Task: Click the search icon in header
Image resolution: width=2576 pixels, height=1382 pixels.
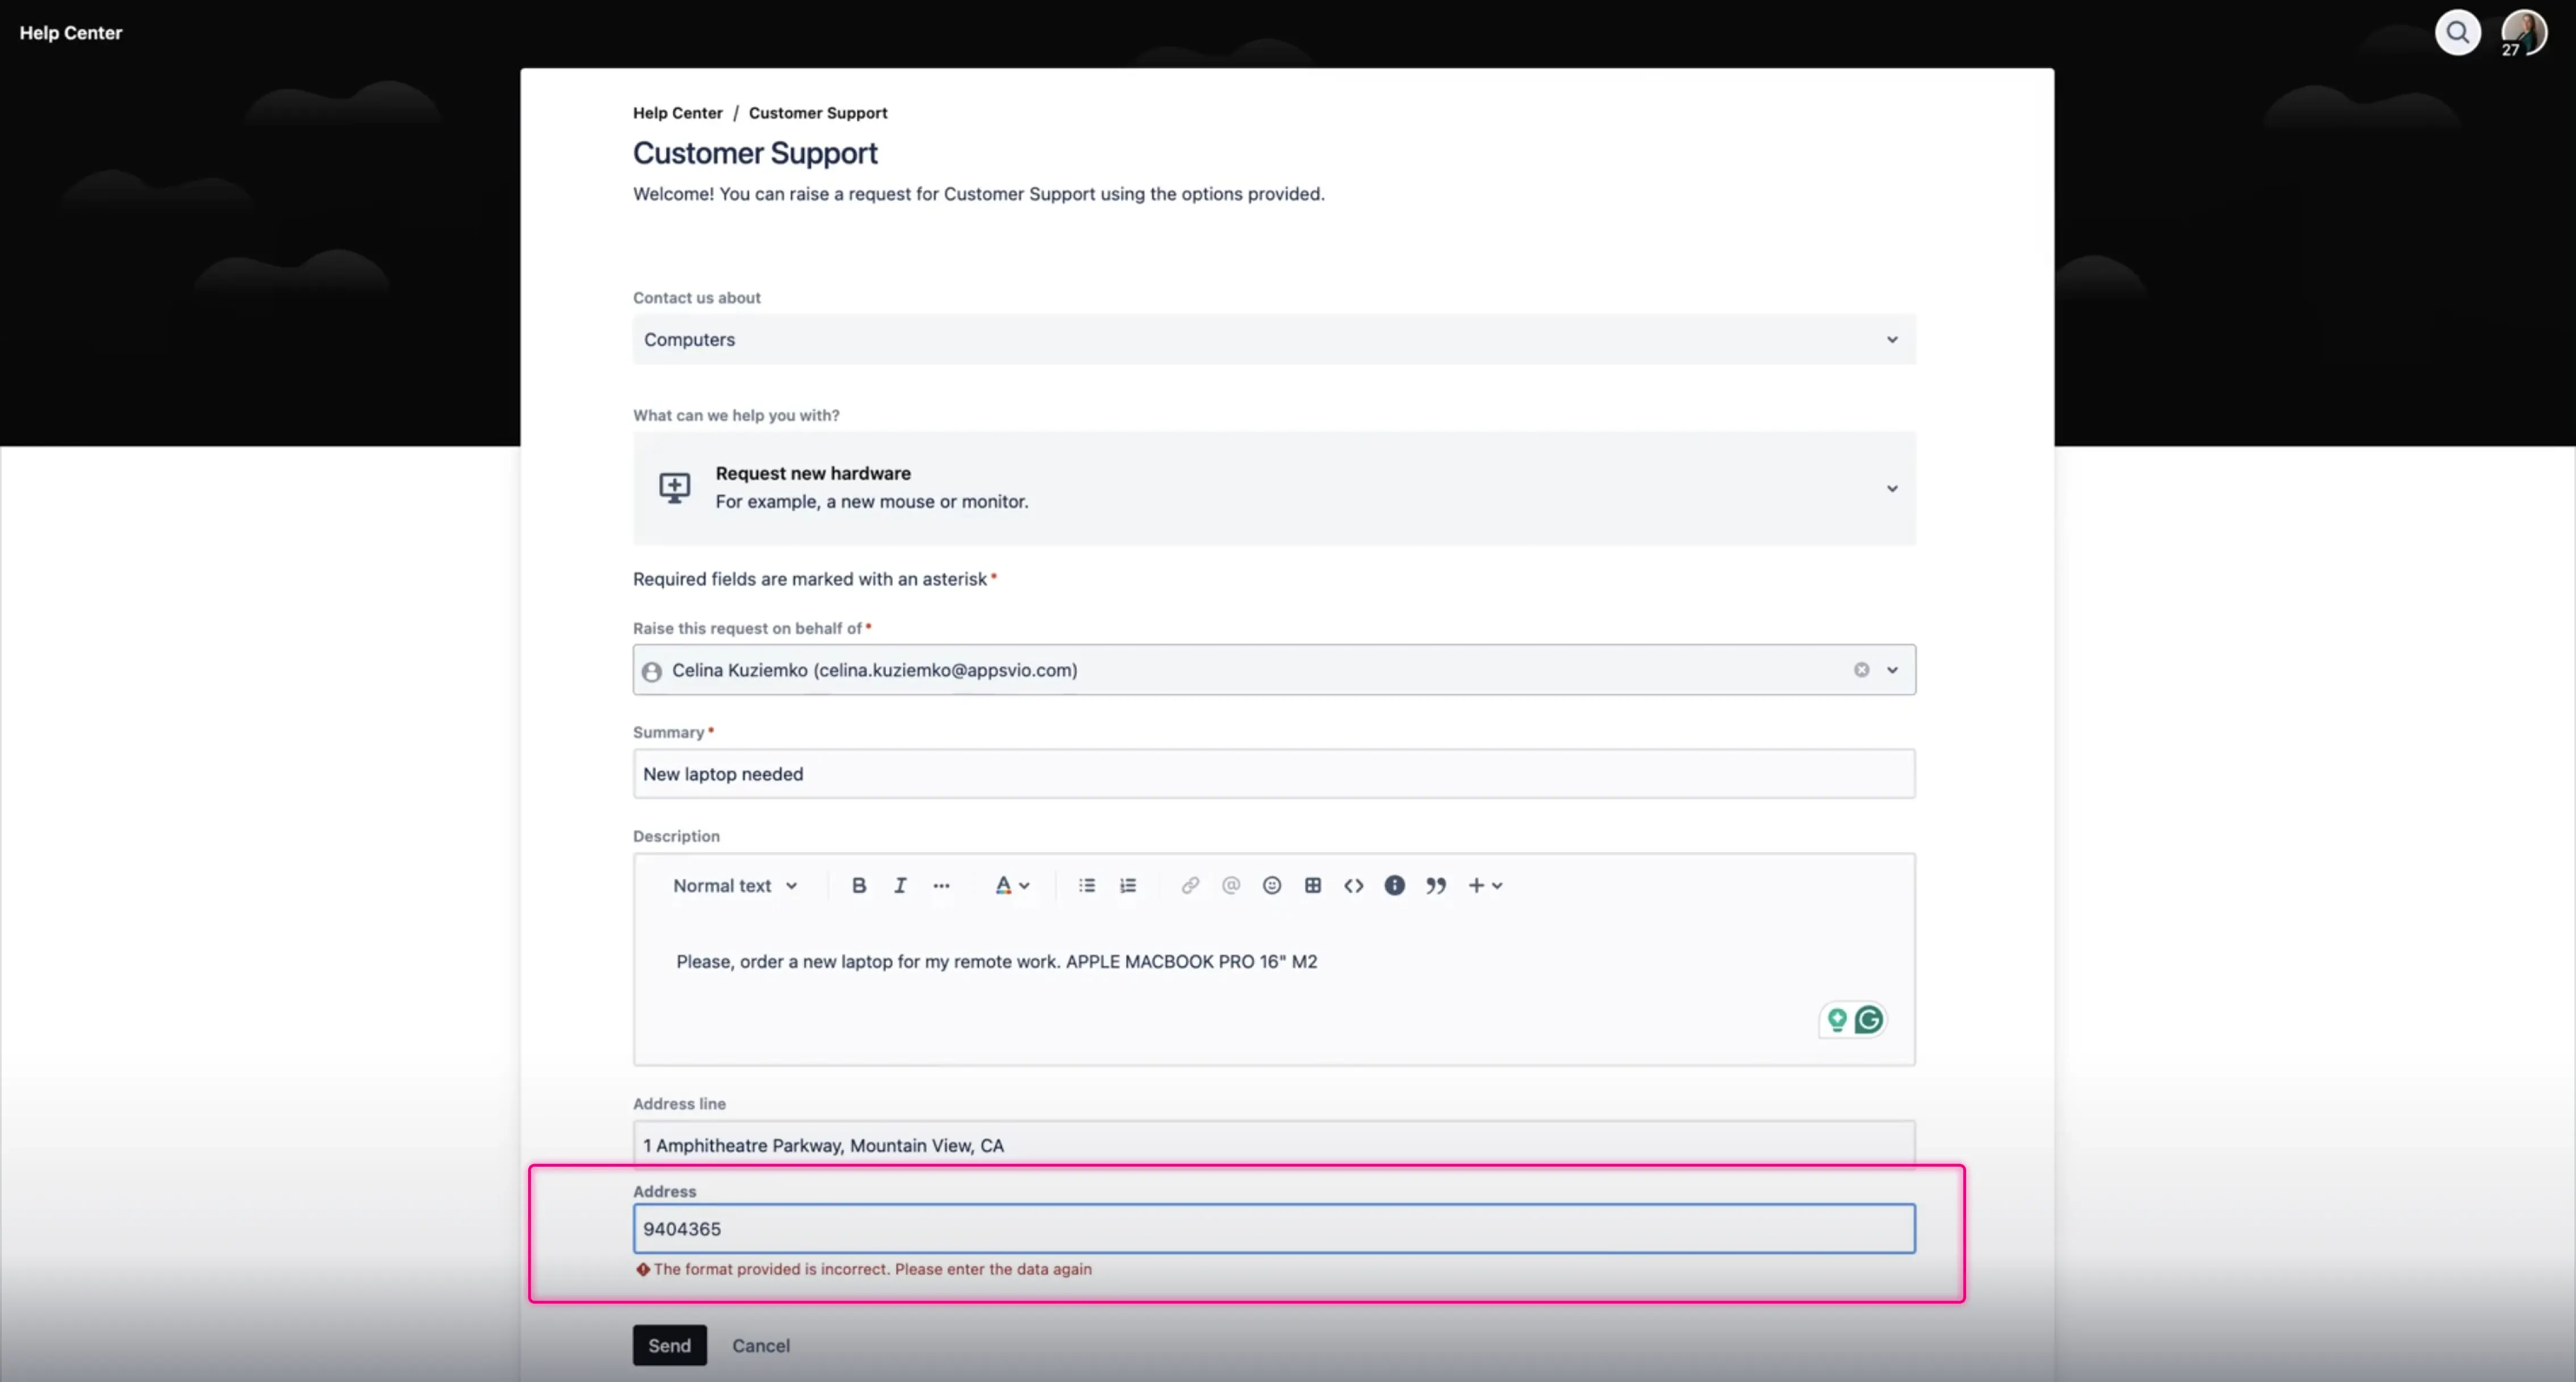Action: click(2457, 33)
